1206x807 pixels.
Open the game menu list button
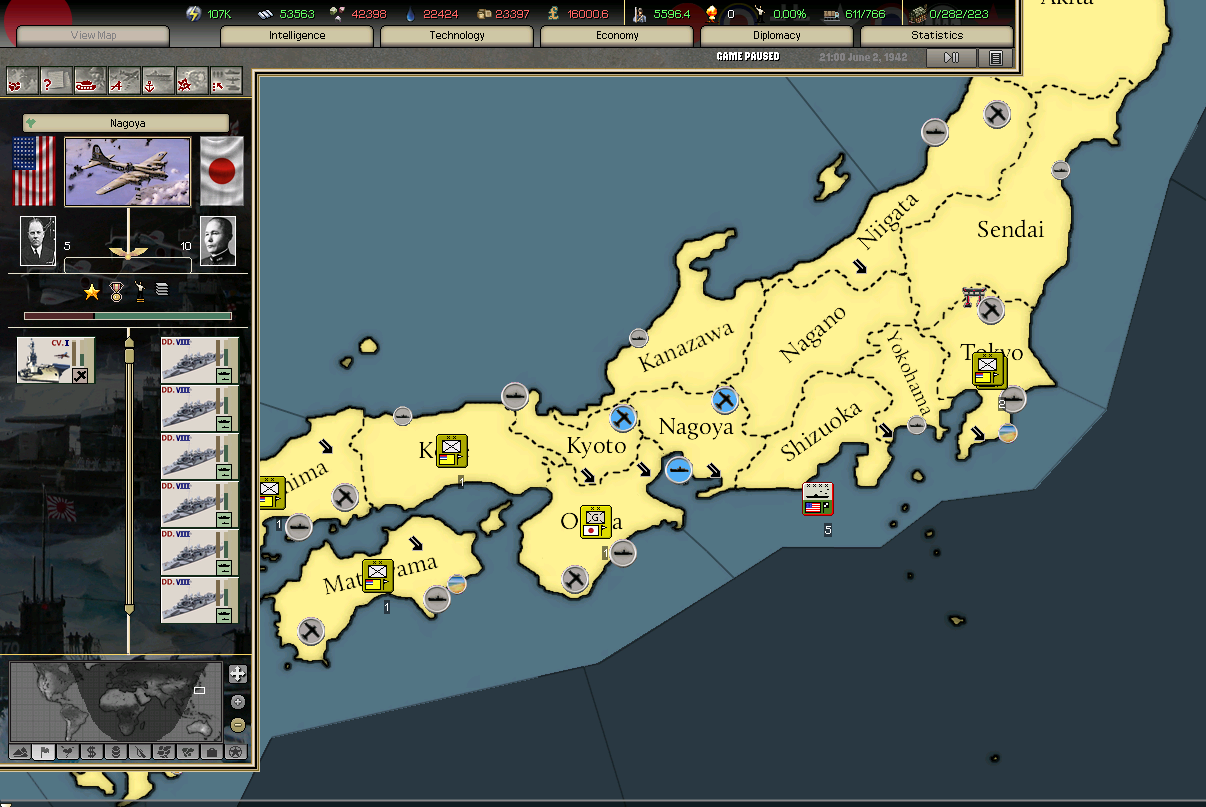(x=995, y=58)
